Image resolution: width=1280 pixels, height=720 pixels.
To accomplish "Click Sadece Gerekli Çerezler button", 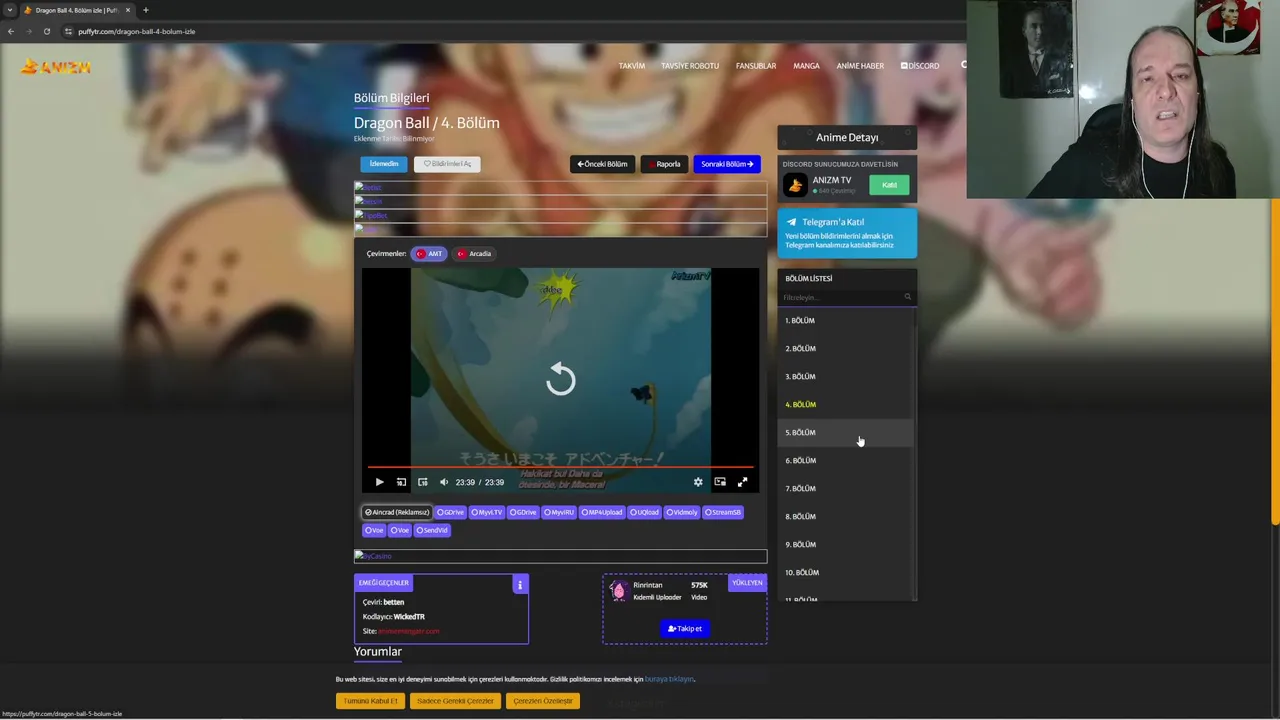I will click(455, 701).
